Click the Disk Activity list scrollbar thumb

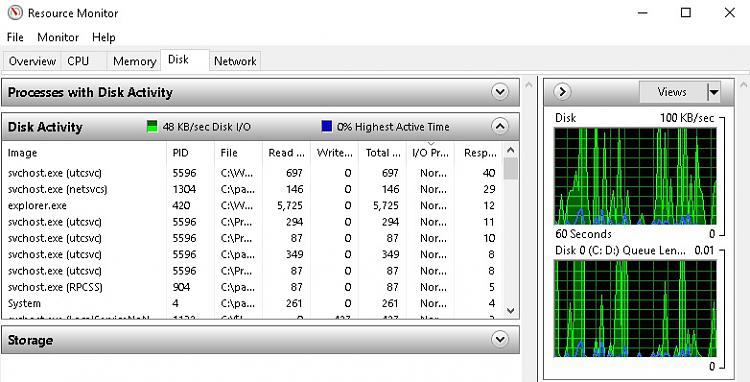pos(510,168)
